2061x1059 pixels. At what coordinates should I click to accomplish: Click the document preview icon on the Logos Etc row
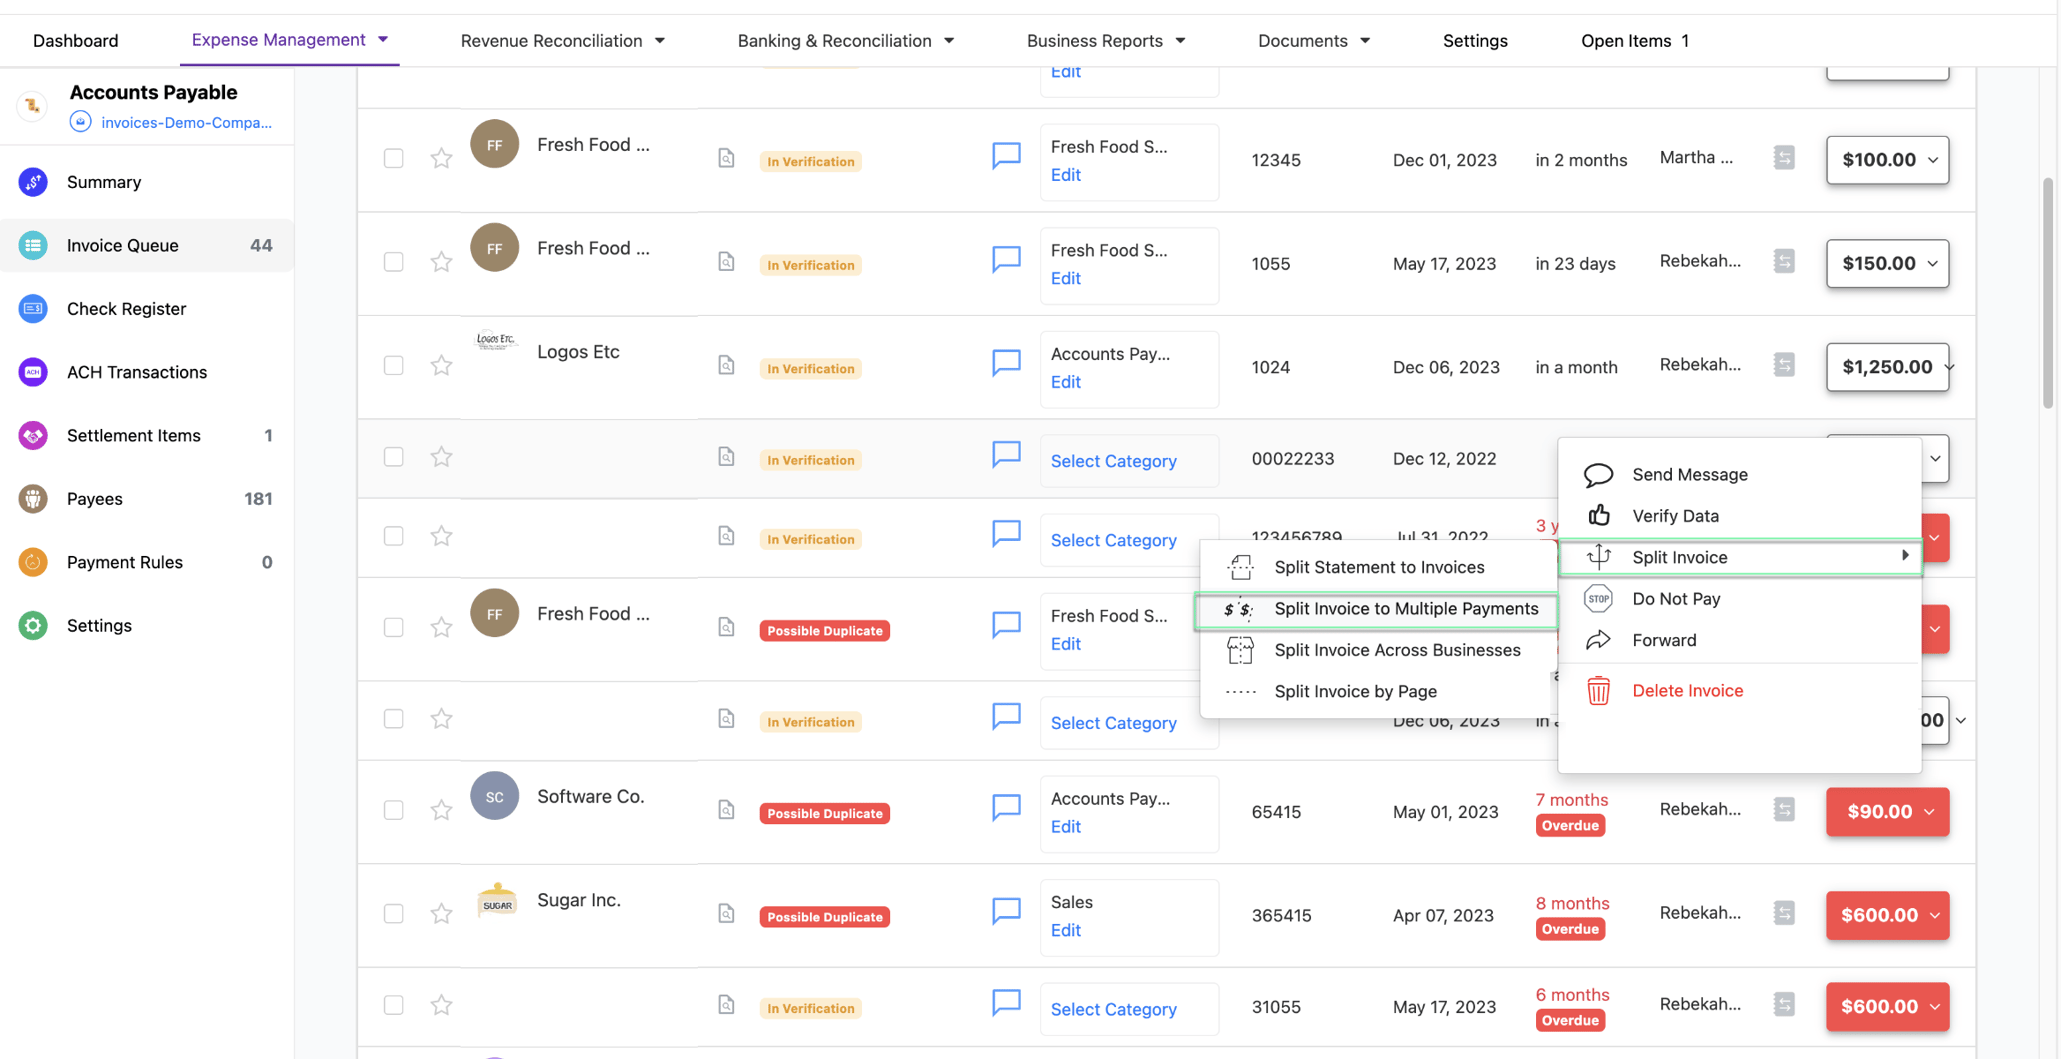[725, 364]
